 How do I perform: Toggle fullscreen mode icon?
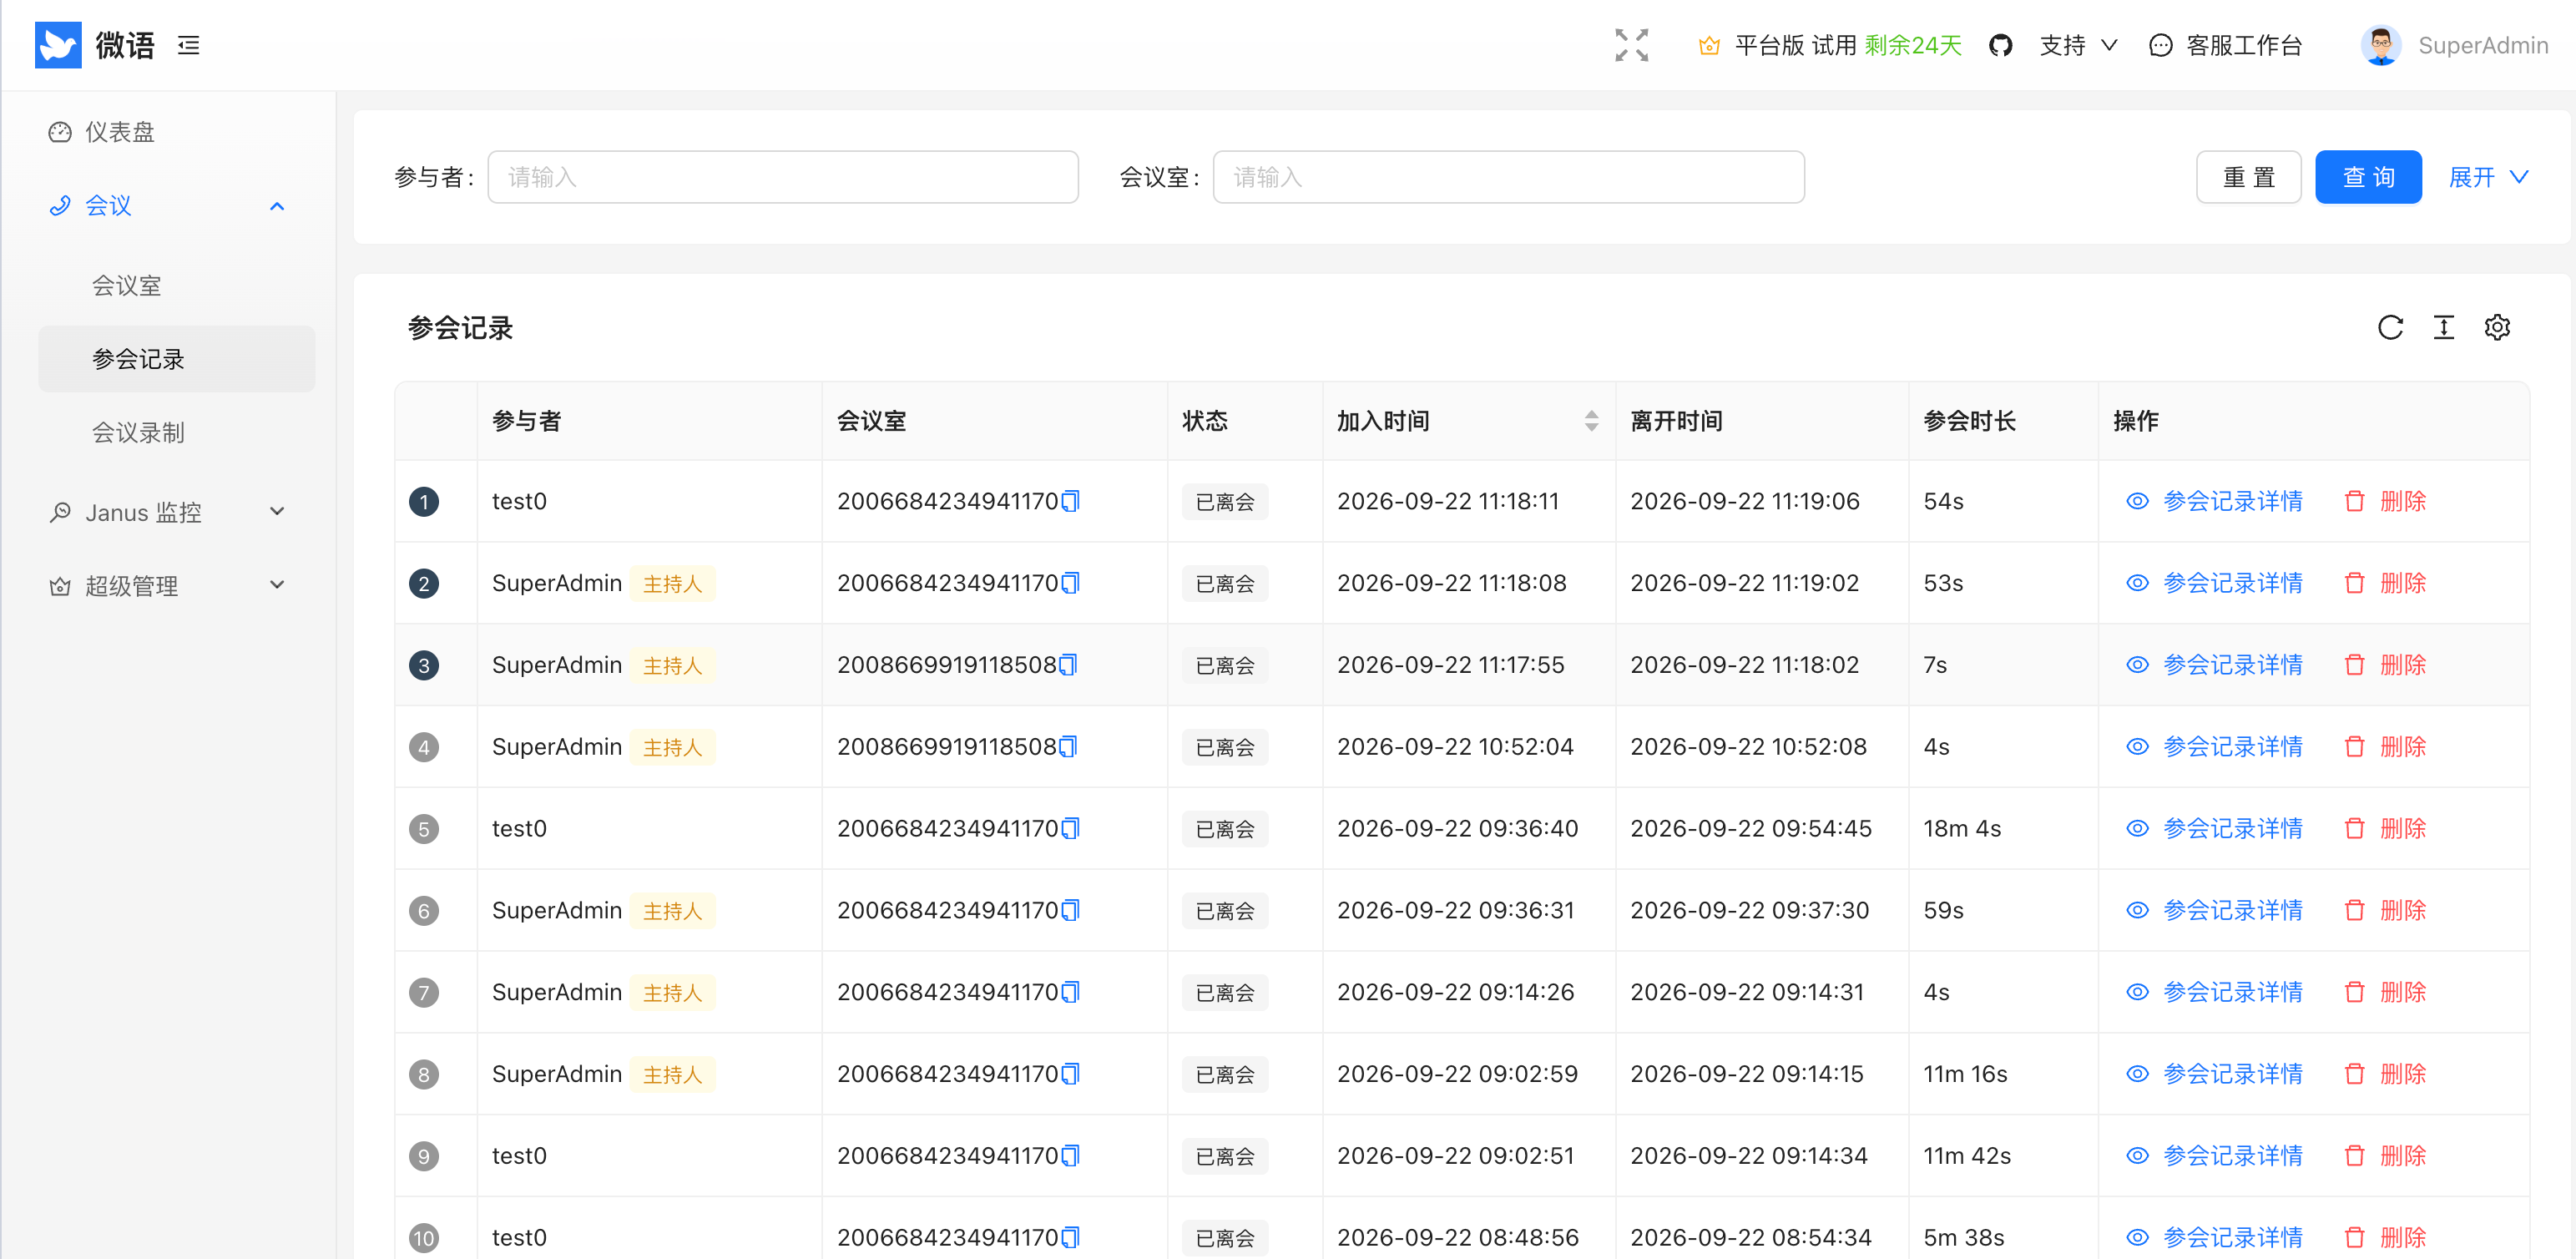coord(1631,45)
